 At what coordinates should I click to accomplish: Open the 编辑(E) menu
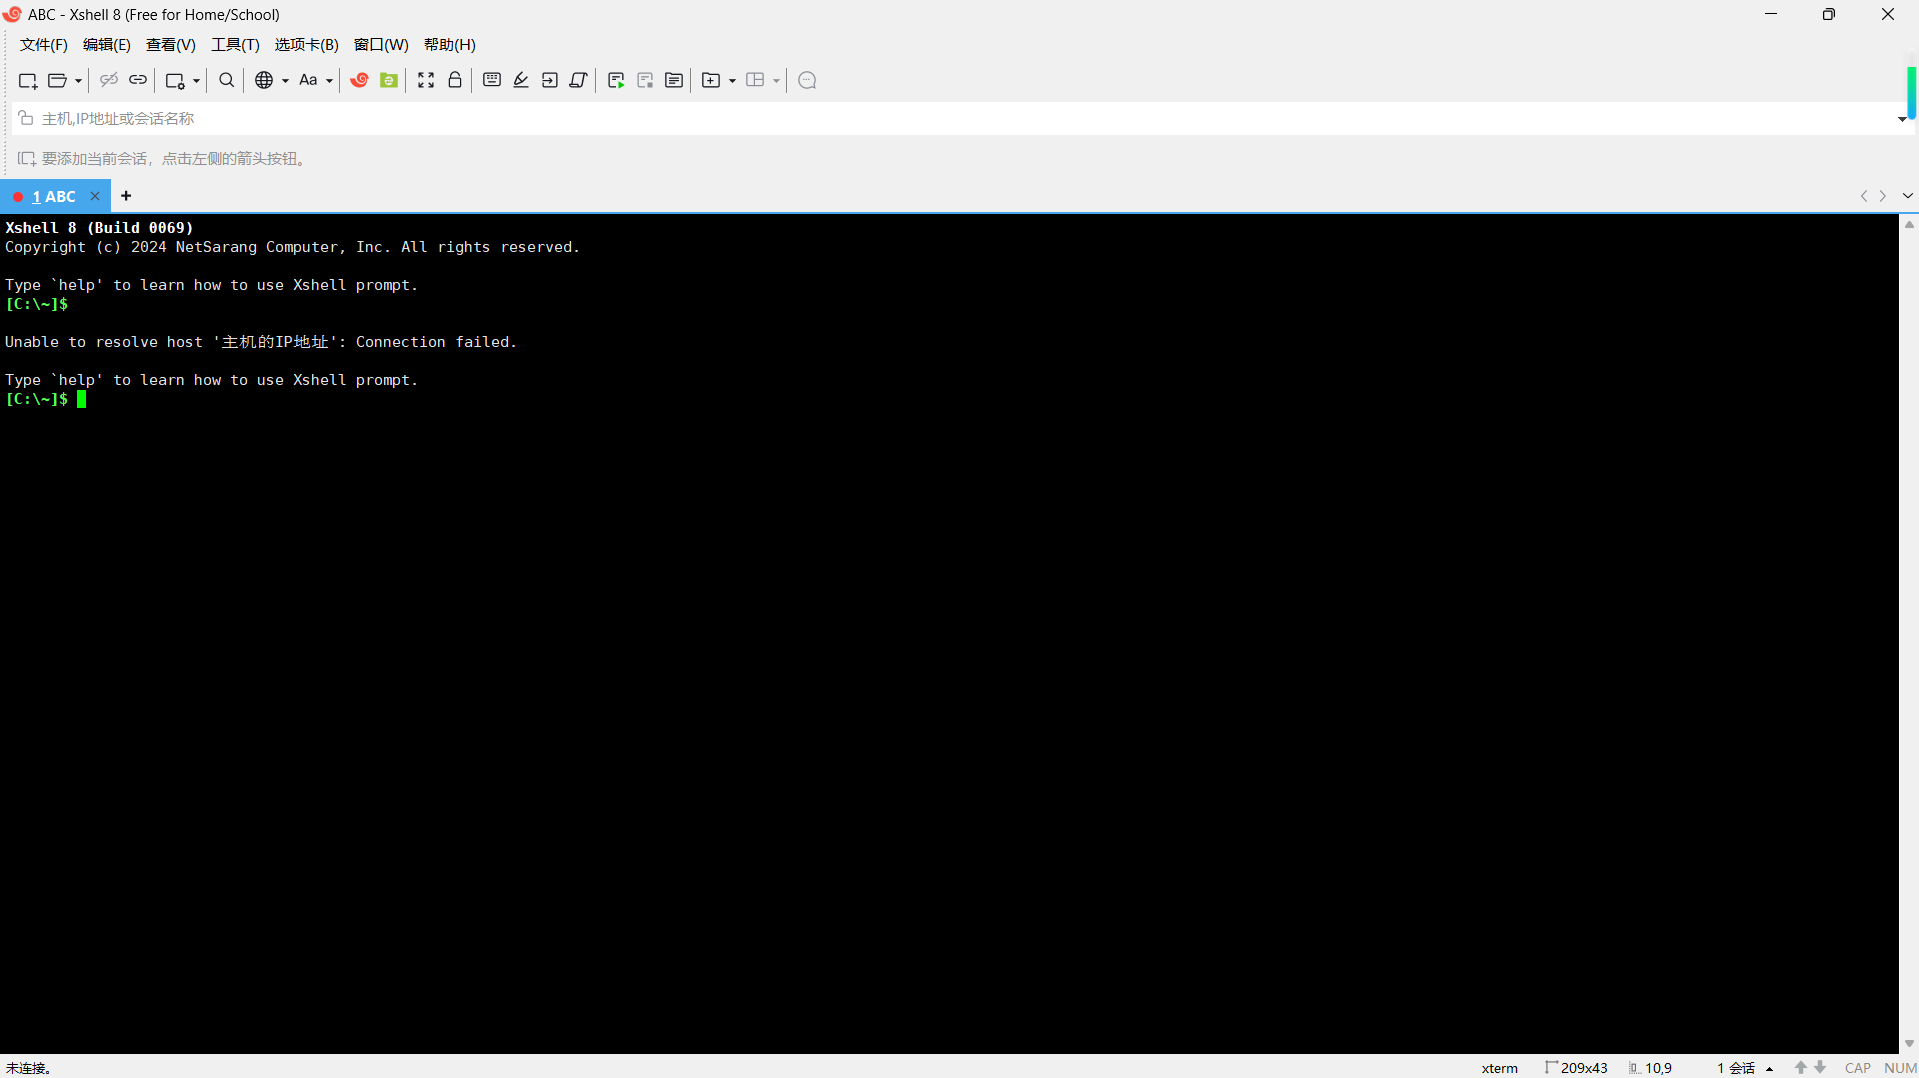[107, 45]
